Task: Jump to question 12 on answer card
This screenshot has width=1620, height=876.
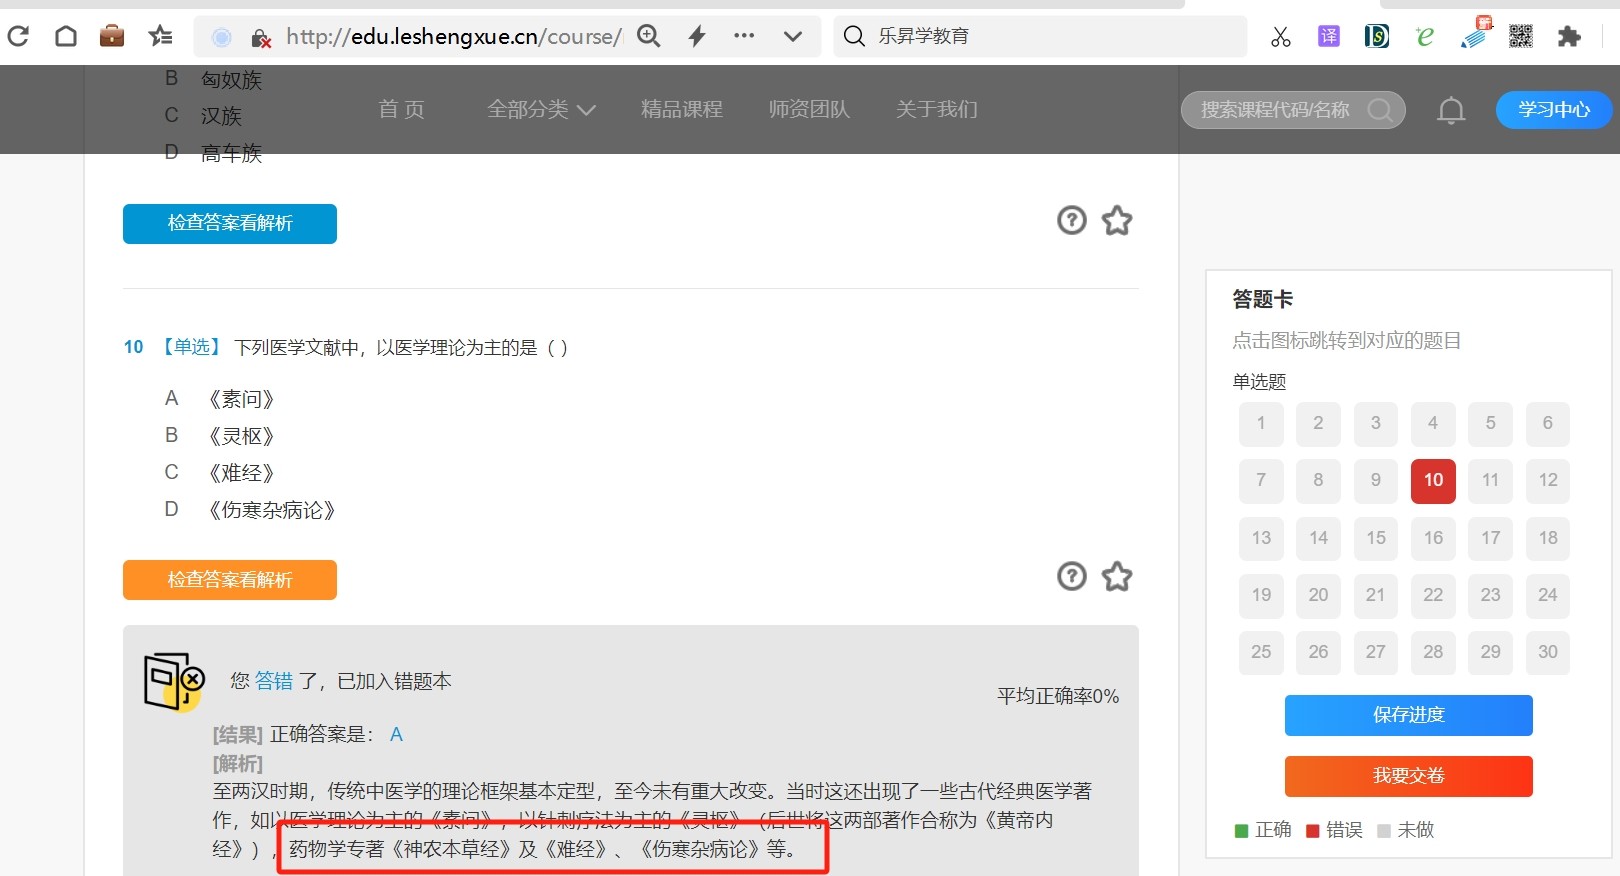Action: point(1548,480)
